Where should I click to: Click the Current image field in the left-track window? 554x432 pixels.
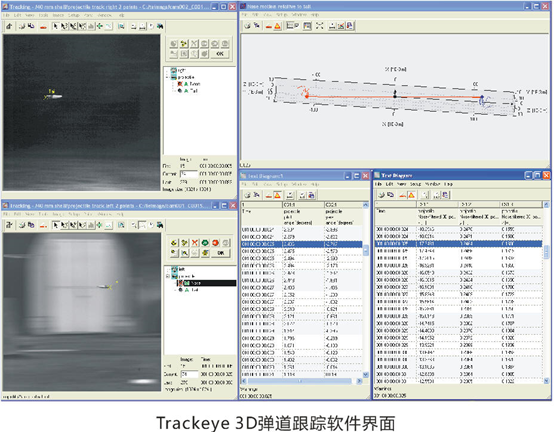coord(189,374)
